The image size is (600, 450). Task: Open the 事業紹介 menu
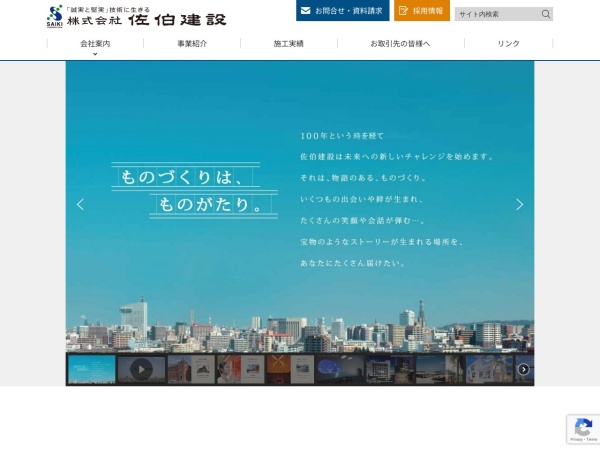pos(192,44)
